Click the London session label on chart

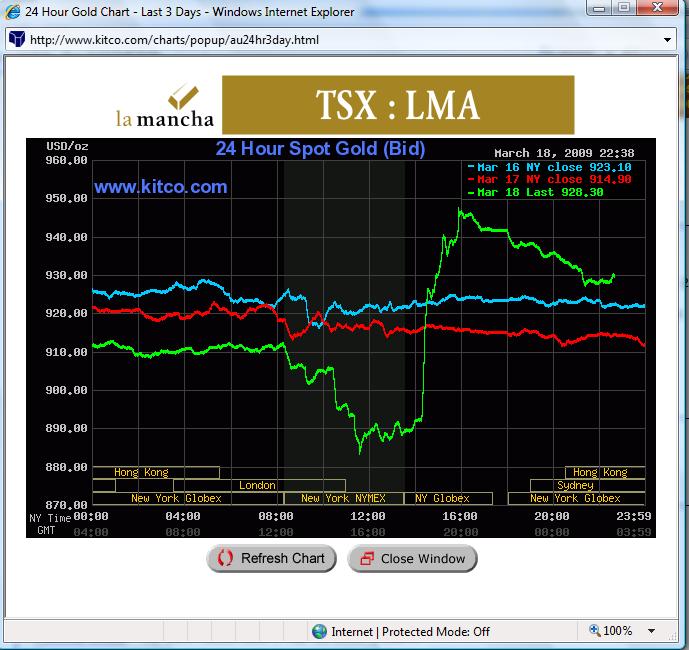257,485
